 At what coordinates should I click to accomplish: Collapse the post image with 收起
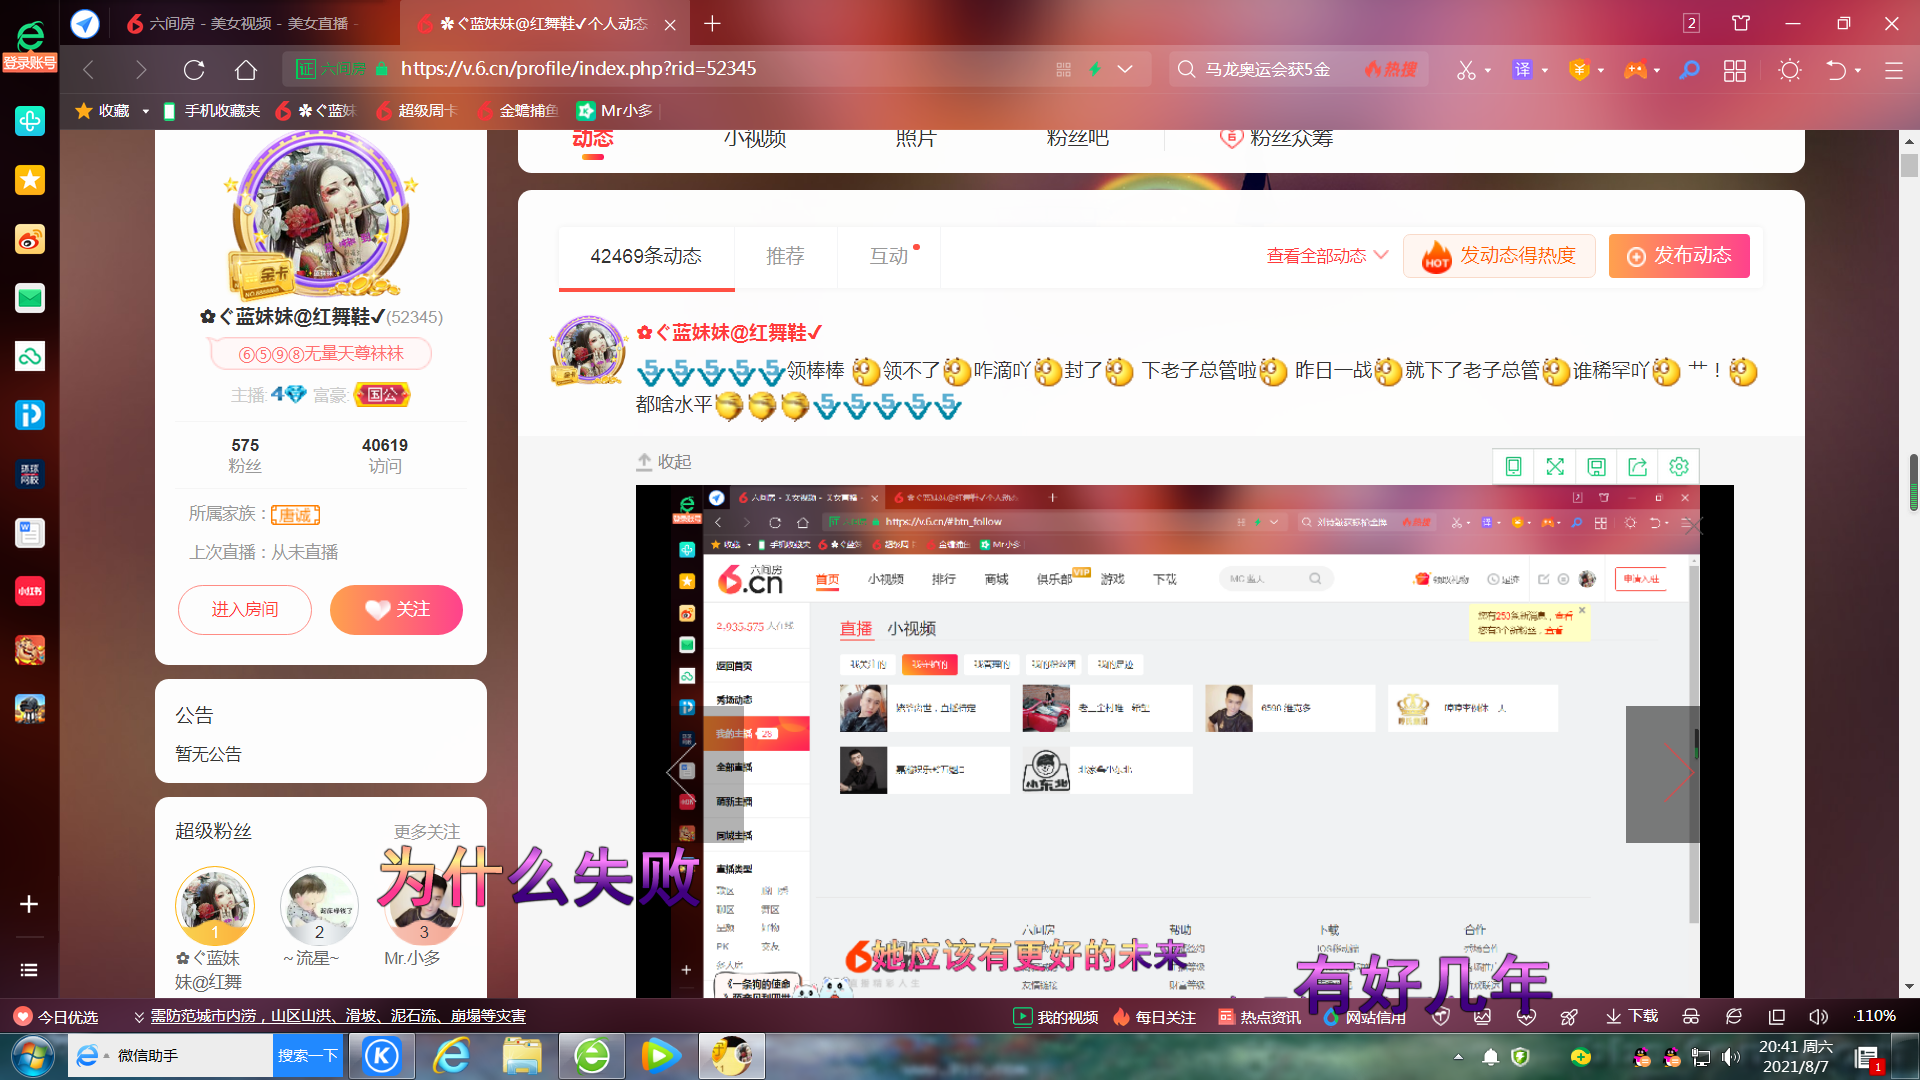(x=664, y=462)
